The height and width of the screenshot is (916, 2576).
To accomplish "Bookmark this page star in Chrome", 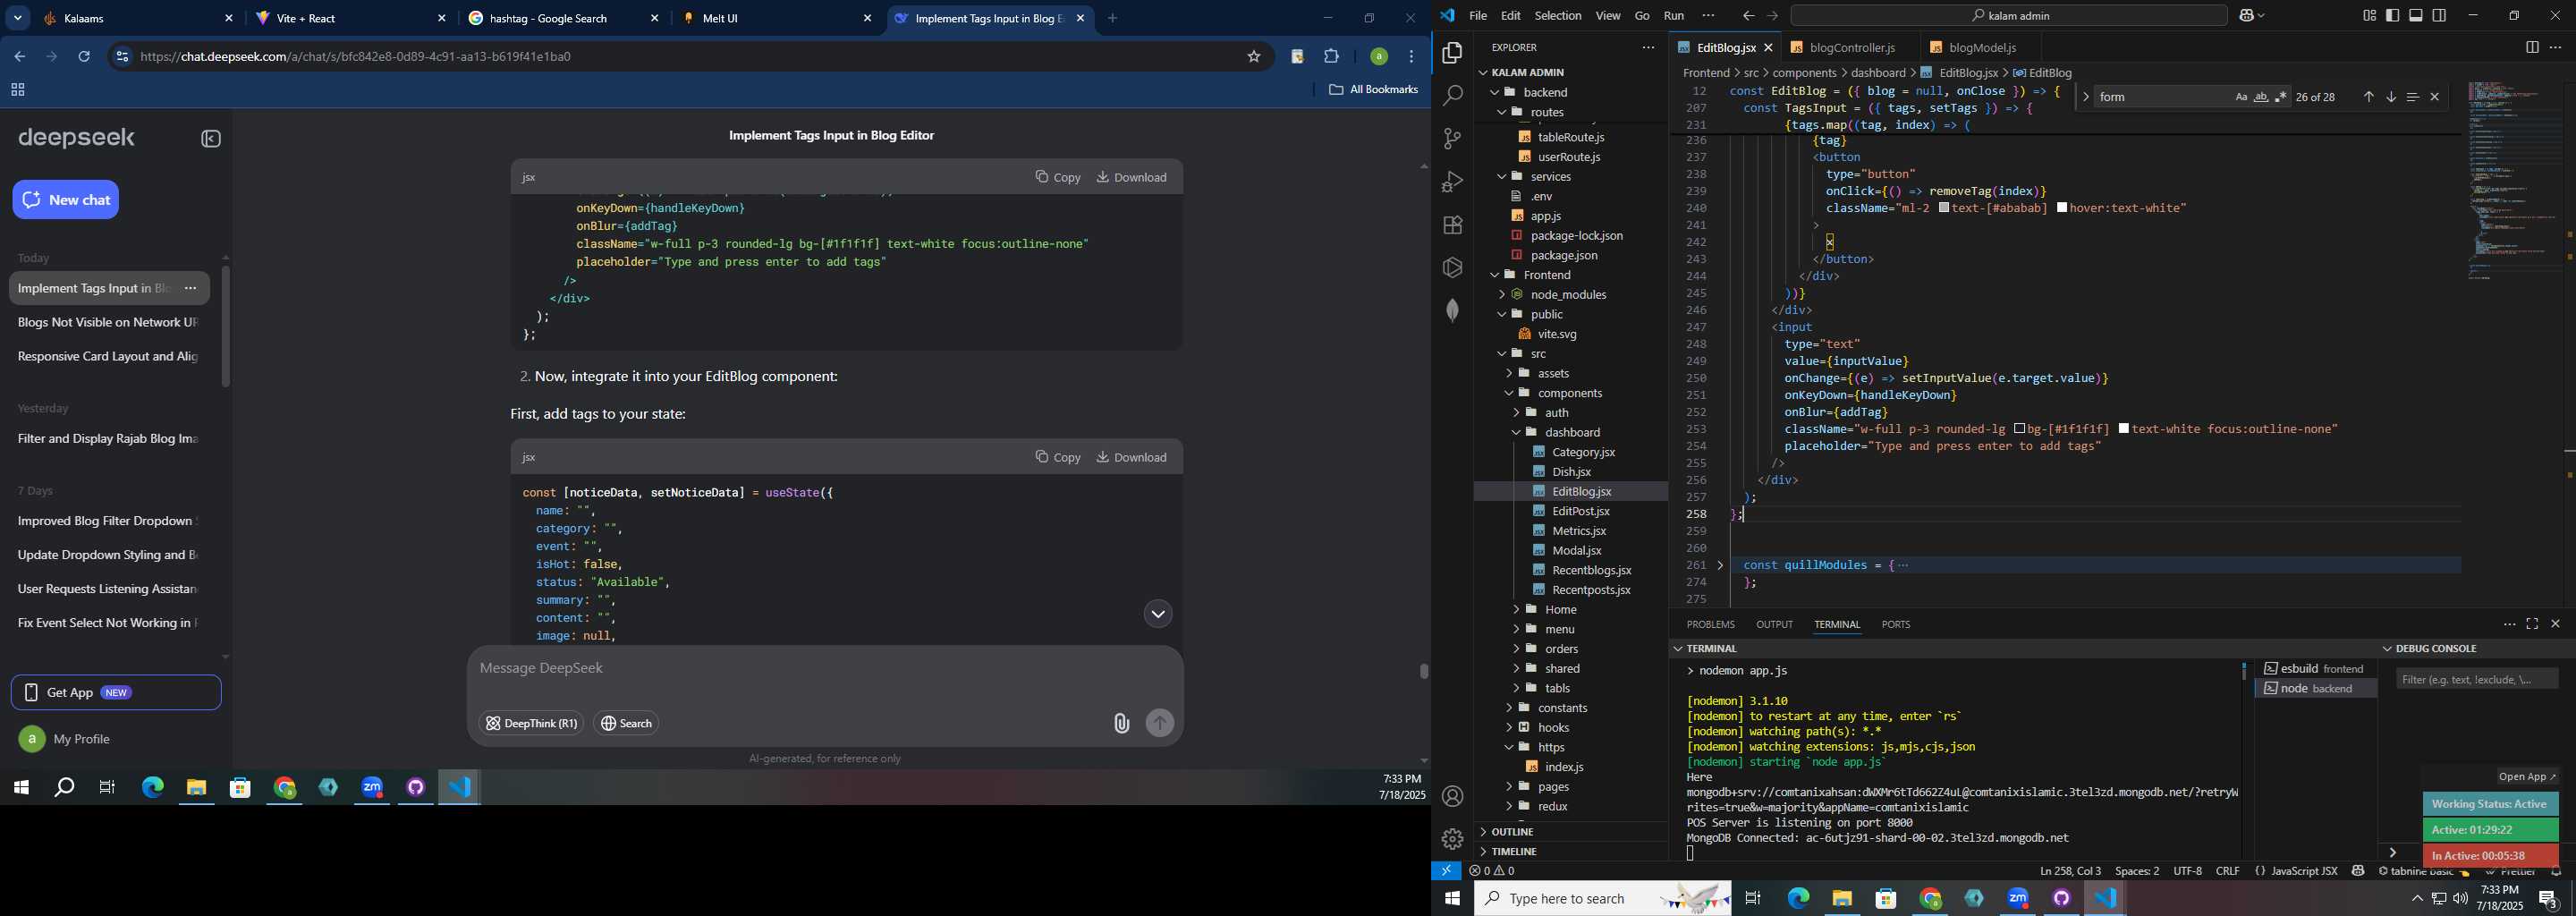I will click(x=1254, y=57).
